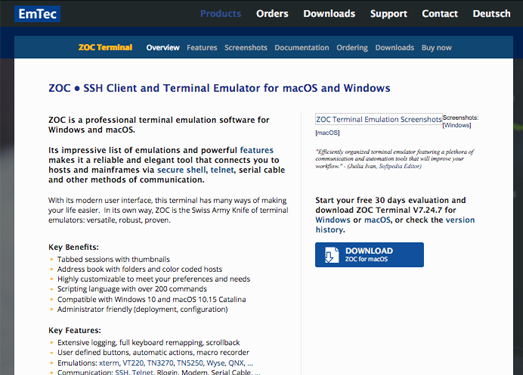The height and width of the screenshot is (375, 523).
Task: Select the Downloads tab in ZOC bar
Action: [x=395, y=48]
